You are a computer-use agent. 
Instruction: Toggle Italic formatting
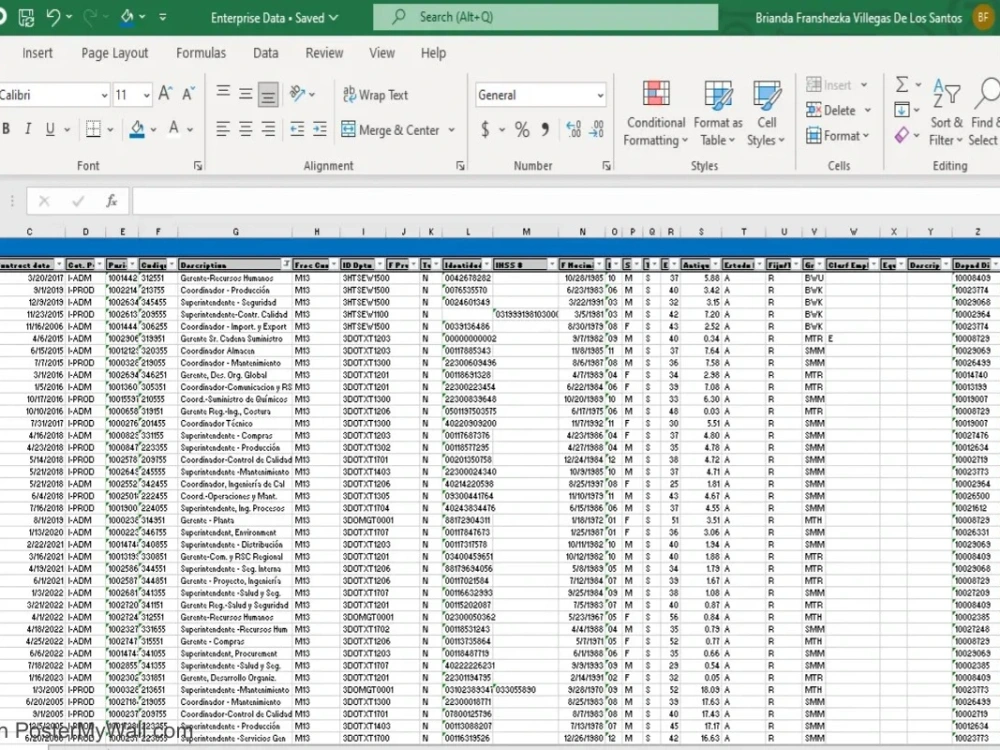coord(27,129)
